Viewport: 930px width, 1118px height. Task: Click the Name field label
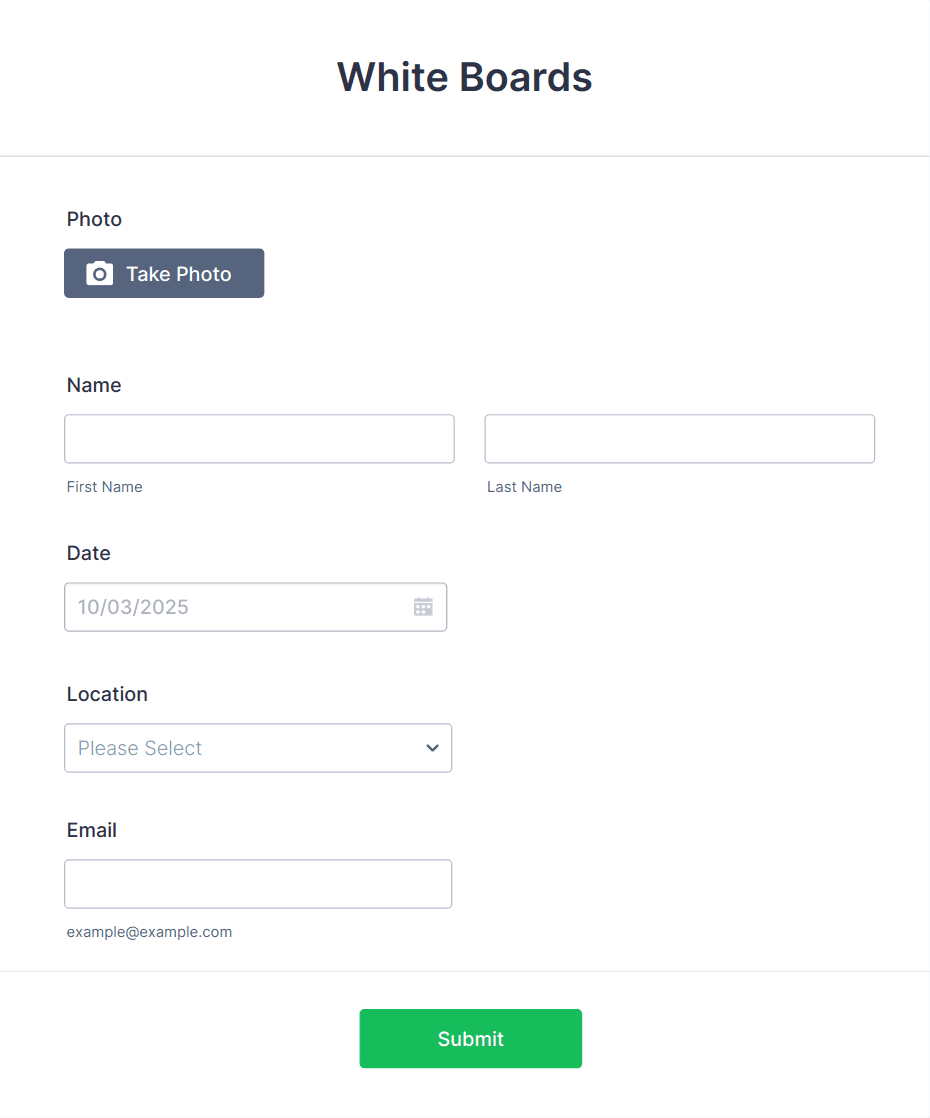pyautogui.click(x=93, y=384)
